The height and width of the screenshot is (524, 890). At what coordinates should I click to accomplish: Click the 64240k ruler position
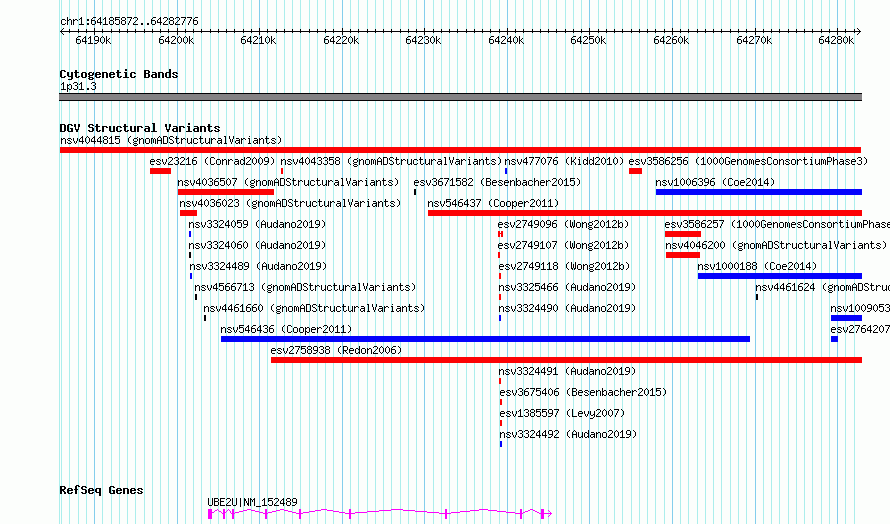[506, 40]
